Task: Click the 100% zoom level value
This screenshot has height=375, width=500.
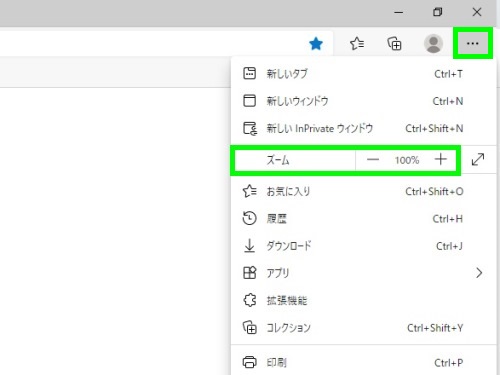Action: [407, 160]
